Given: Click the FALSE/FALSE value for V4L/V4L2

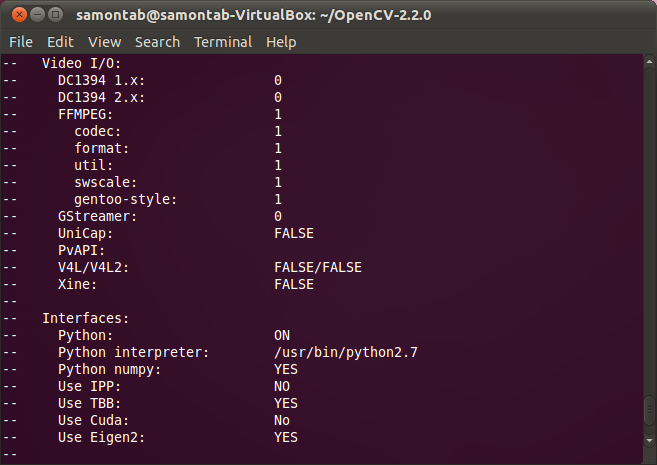Looking at the screenshot, I should [318, 267].
